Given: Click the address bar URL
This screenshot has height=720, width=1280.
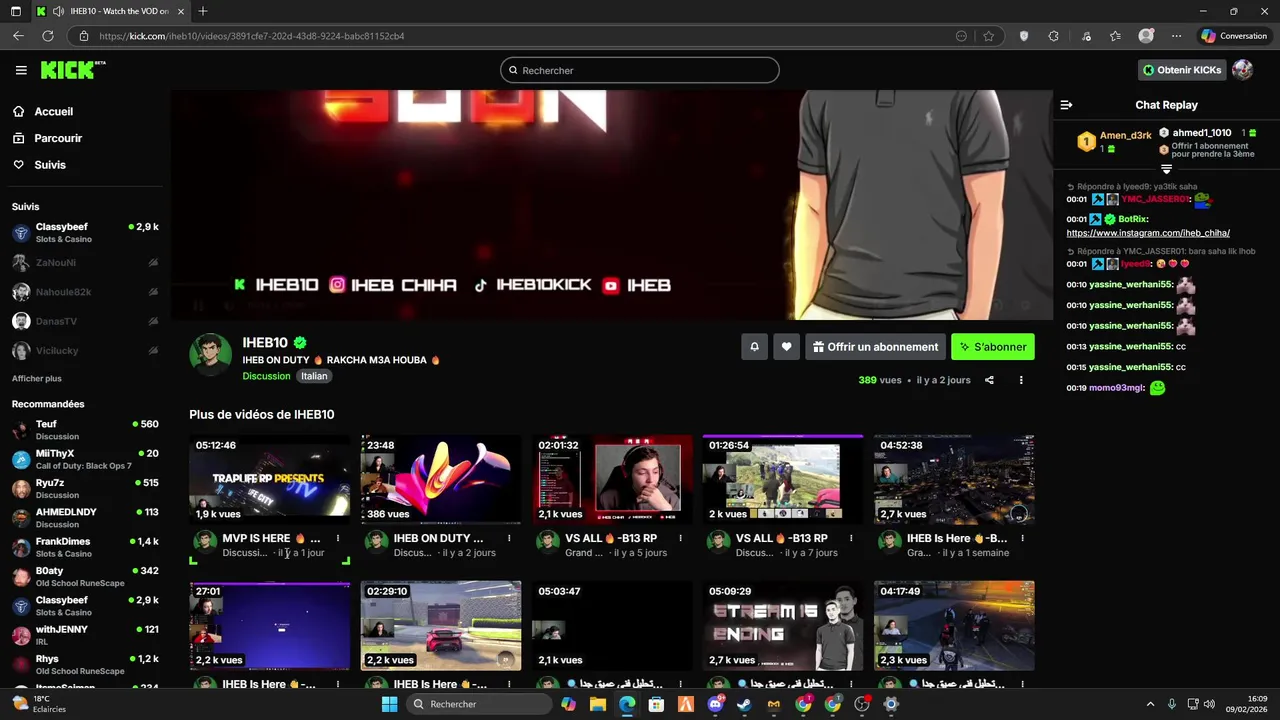Looking at the screenshot, I should pos(252,36).
